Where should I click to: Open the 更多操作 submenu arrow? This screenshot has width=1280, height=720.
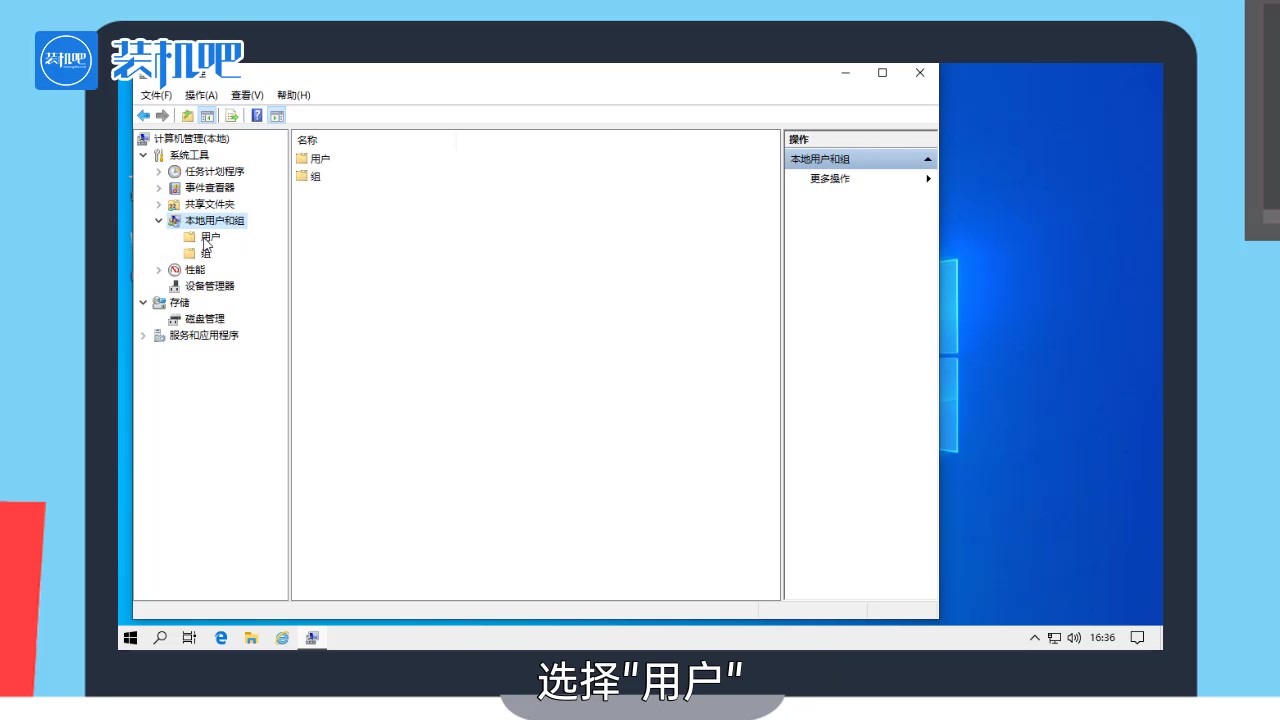(927, 178)
